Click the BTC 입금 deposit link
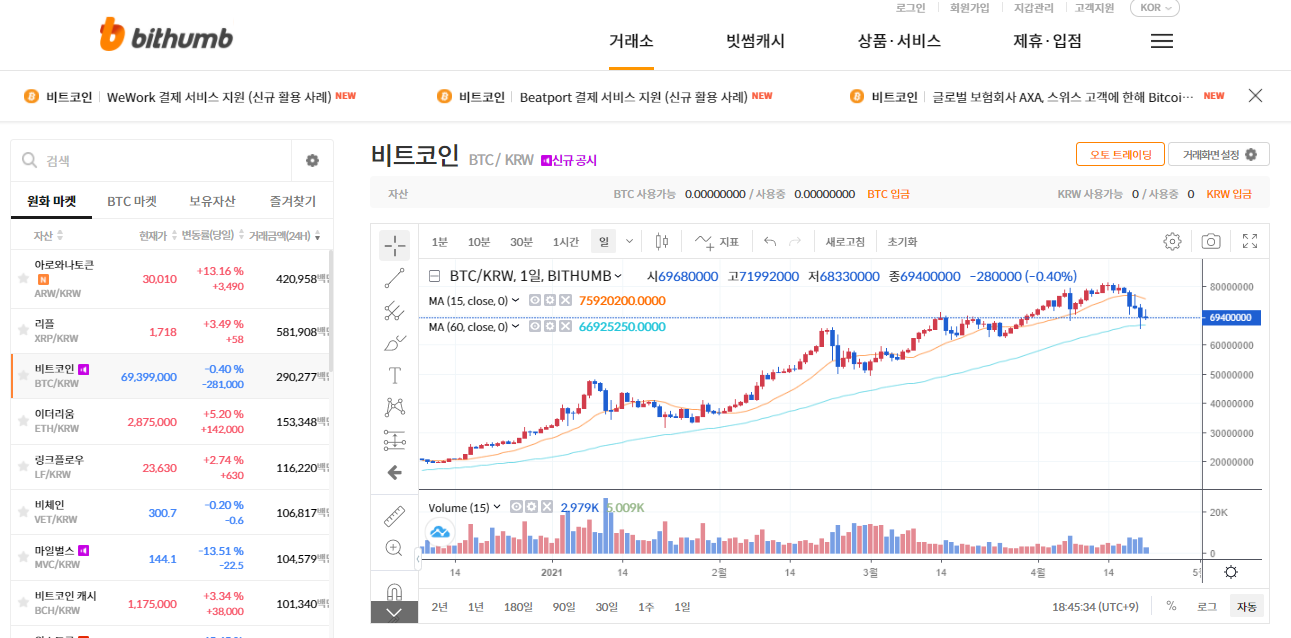Viewport: 1291px width, 638px height. tap(889, 194)
